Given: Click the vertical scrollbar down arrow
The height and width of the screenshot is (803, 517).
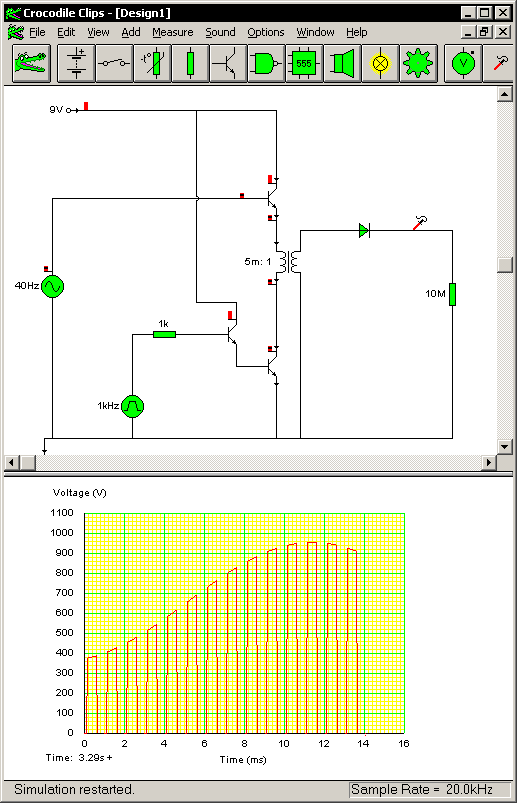Looking at the screenshot, I should [505, 447].
